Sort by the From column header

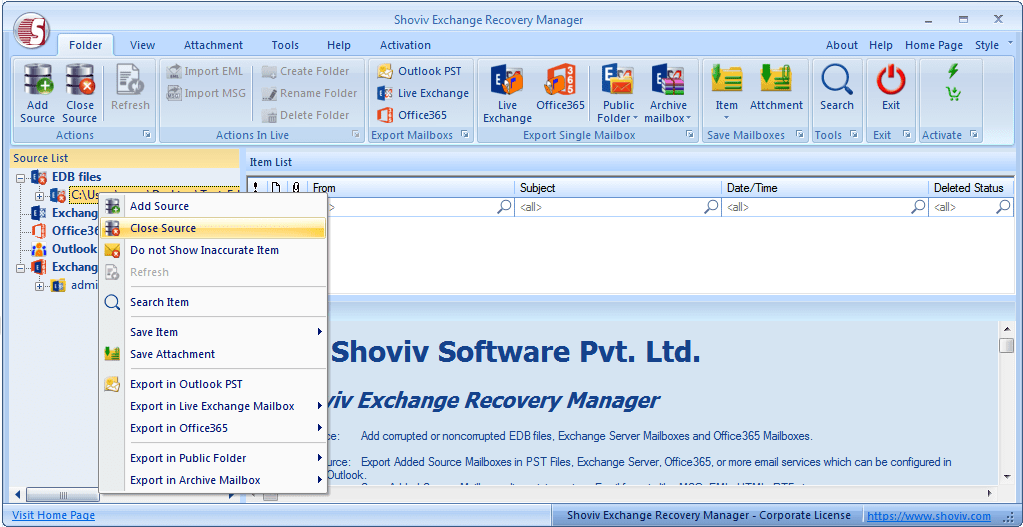point(410,188)
